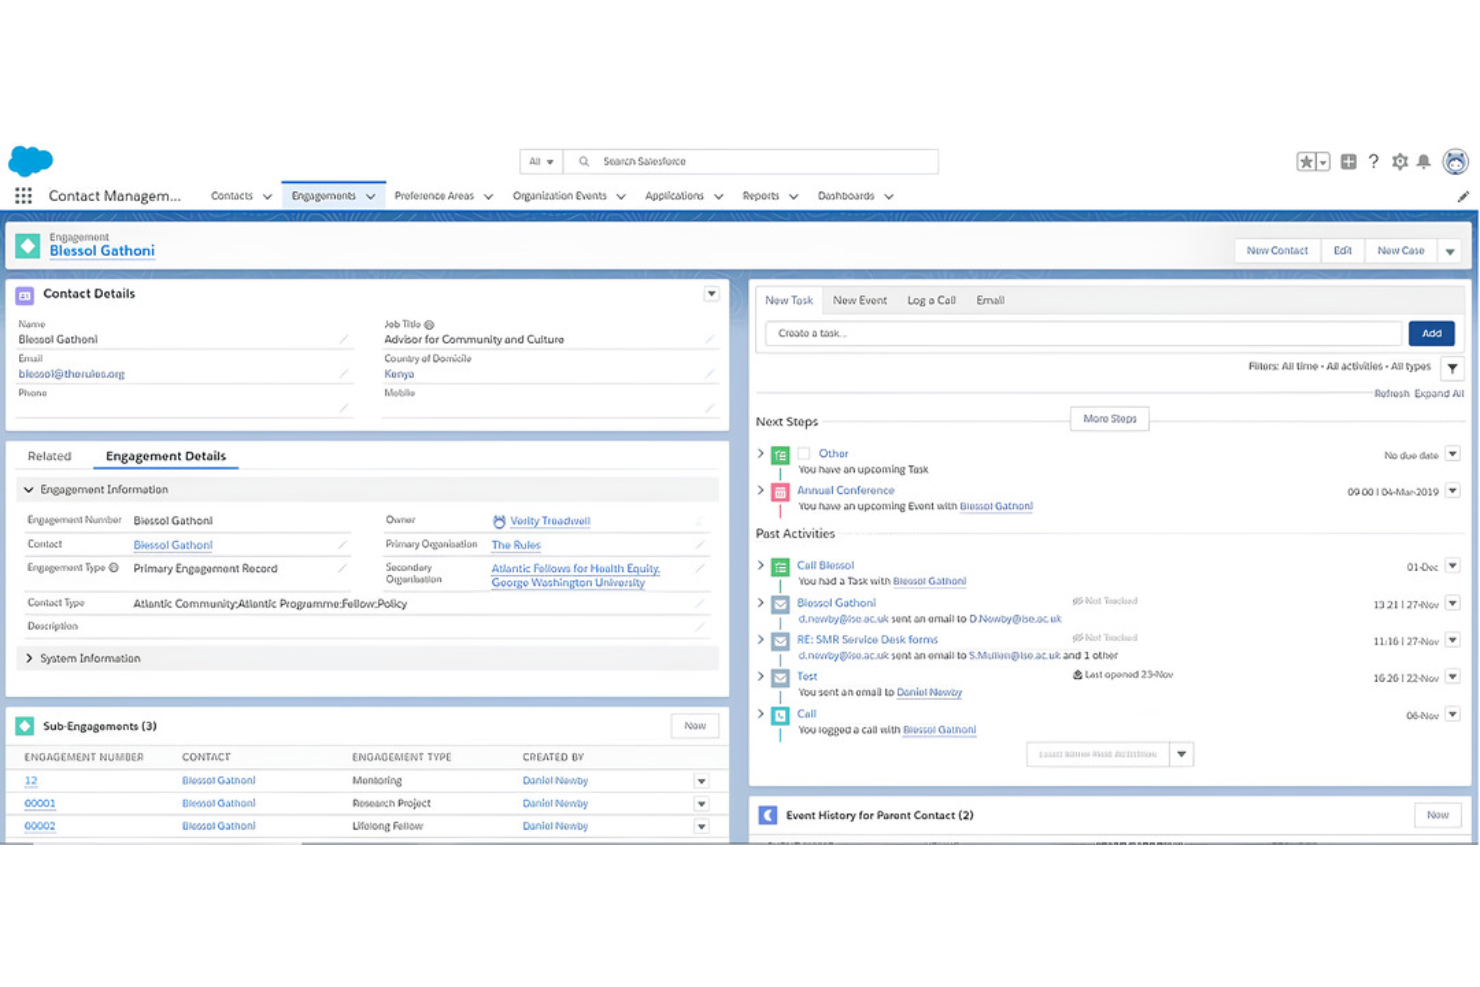Open the user avatar profile menu
The image size is (1480, 987).
pos(1456,161)
